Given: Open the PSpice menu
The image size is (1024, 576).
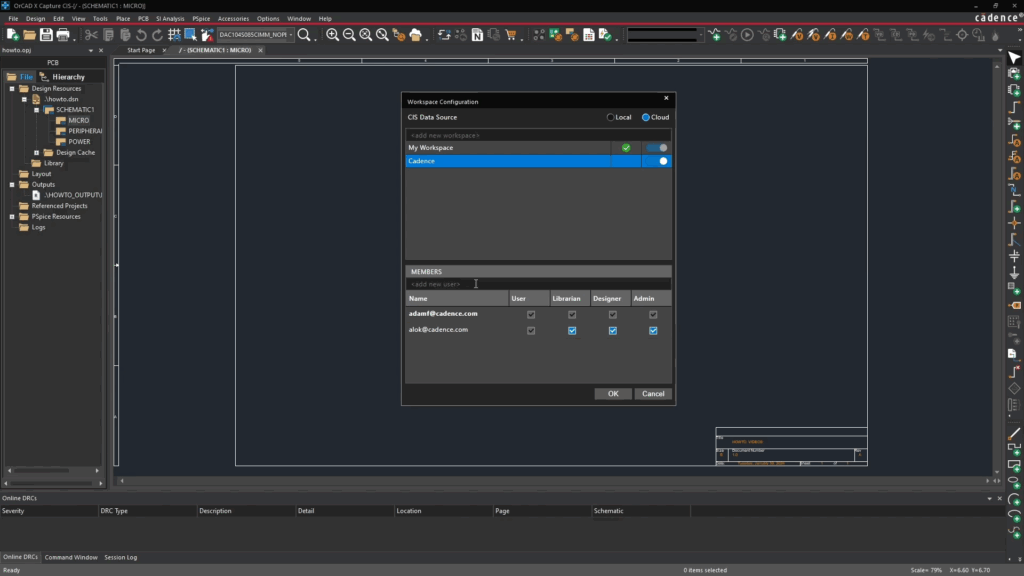Looking at the screenshot, I should click(200, 18).
